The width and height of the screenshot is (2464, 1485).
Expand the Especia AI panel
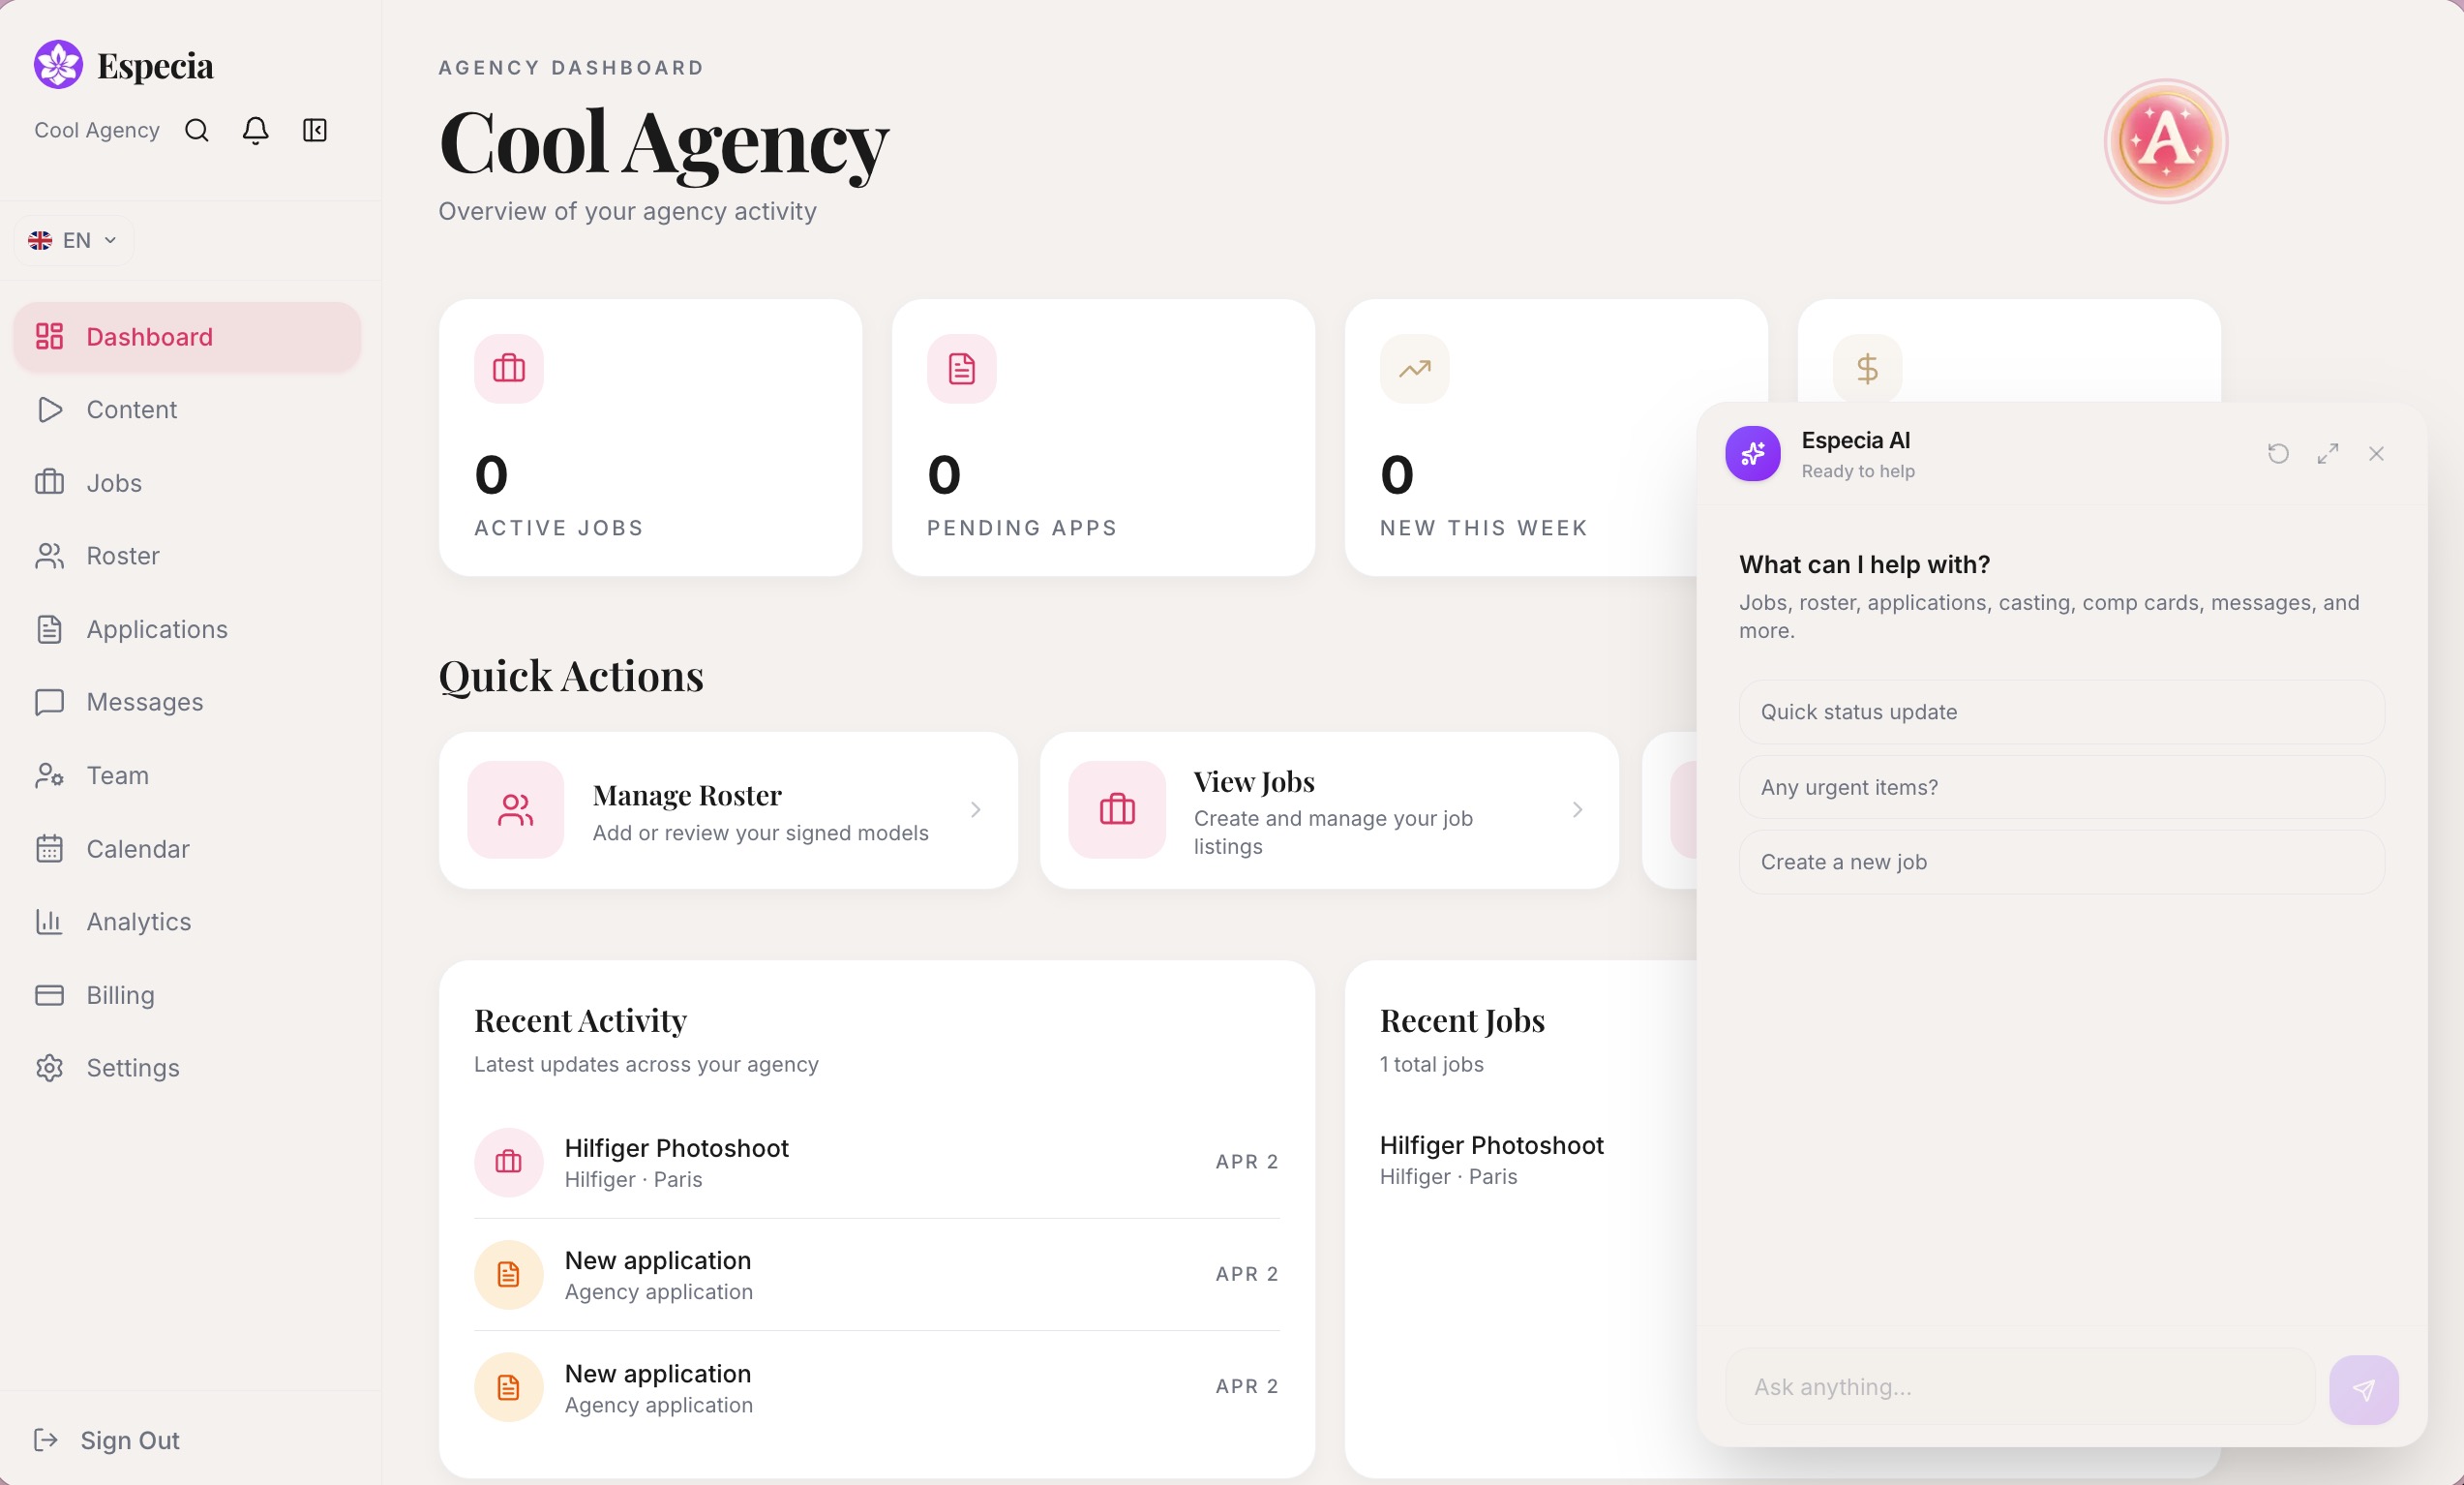[x=2328, y=454]
